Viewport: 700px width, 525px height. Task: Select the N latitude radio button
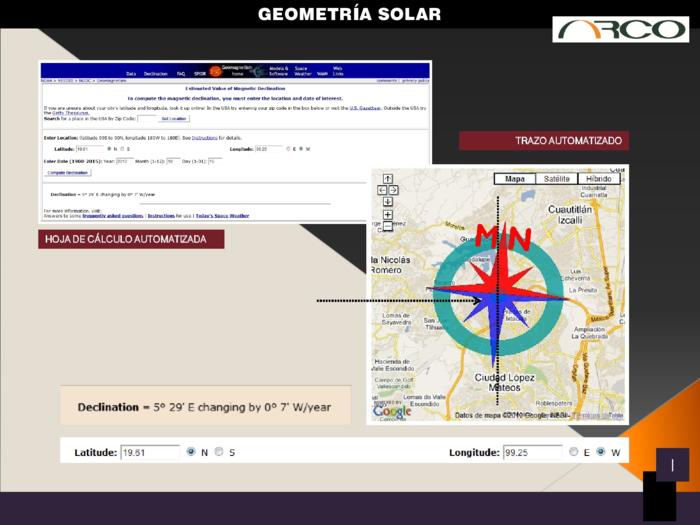coord(191,452)
